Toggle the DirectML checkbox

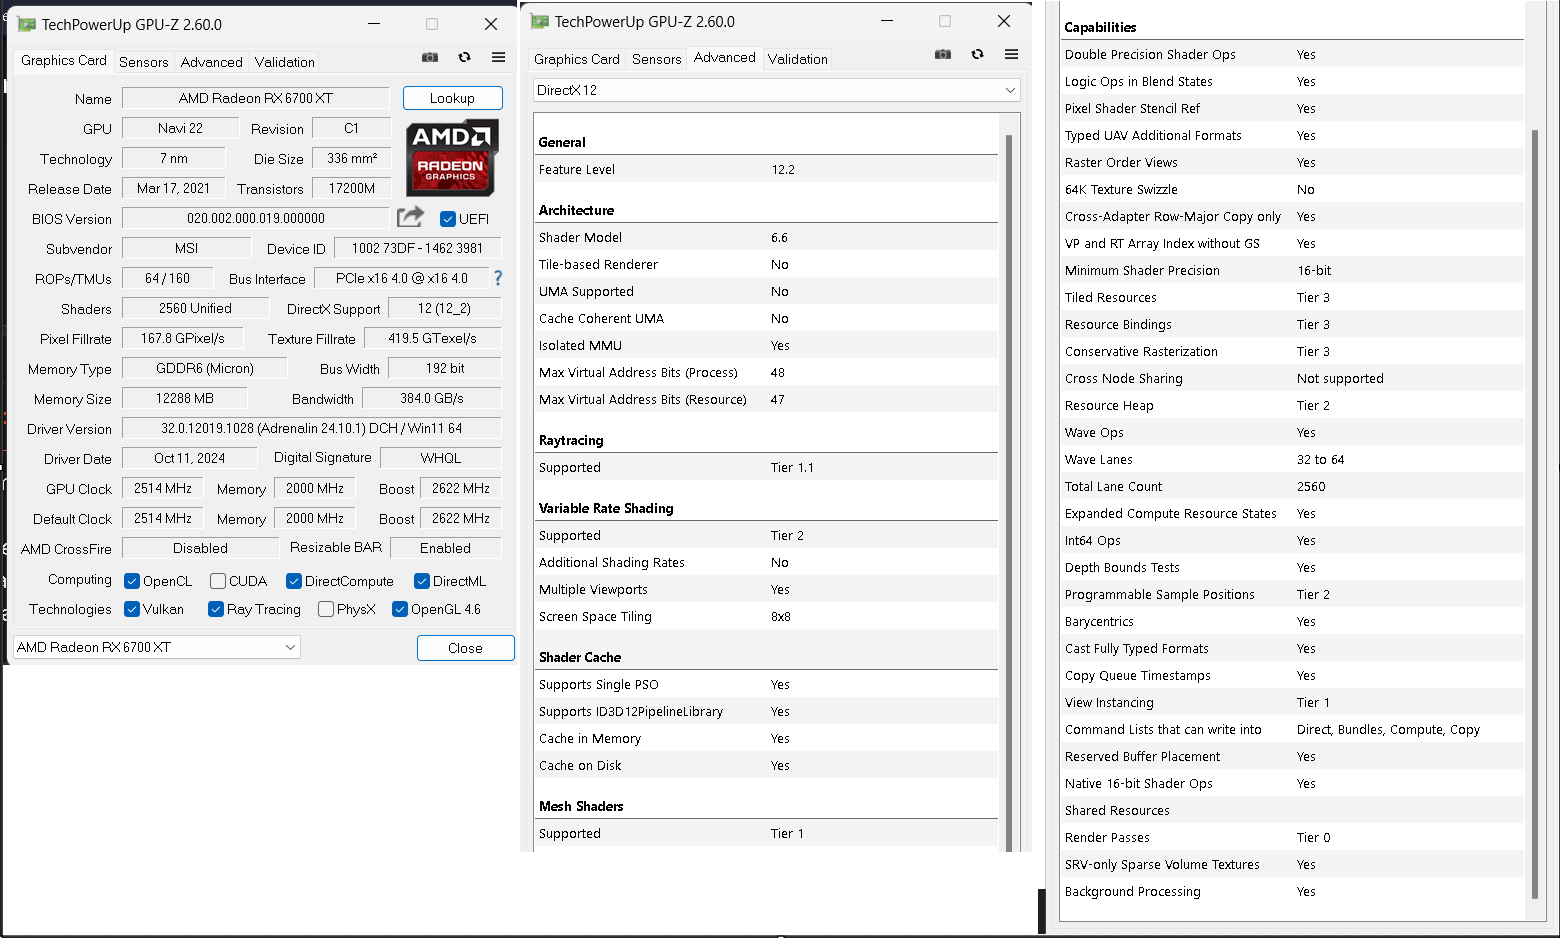coord(422,581)
